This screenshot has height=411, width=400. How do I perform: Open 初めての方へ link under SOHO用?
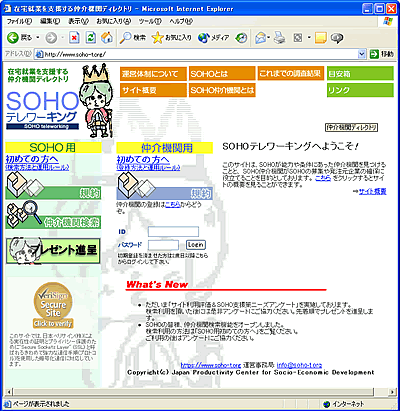coord(32,159)
